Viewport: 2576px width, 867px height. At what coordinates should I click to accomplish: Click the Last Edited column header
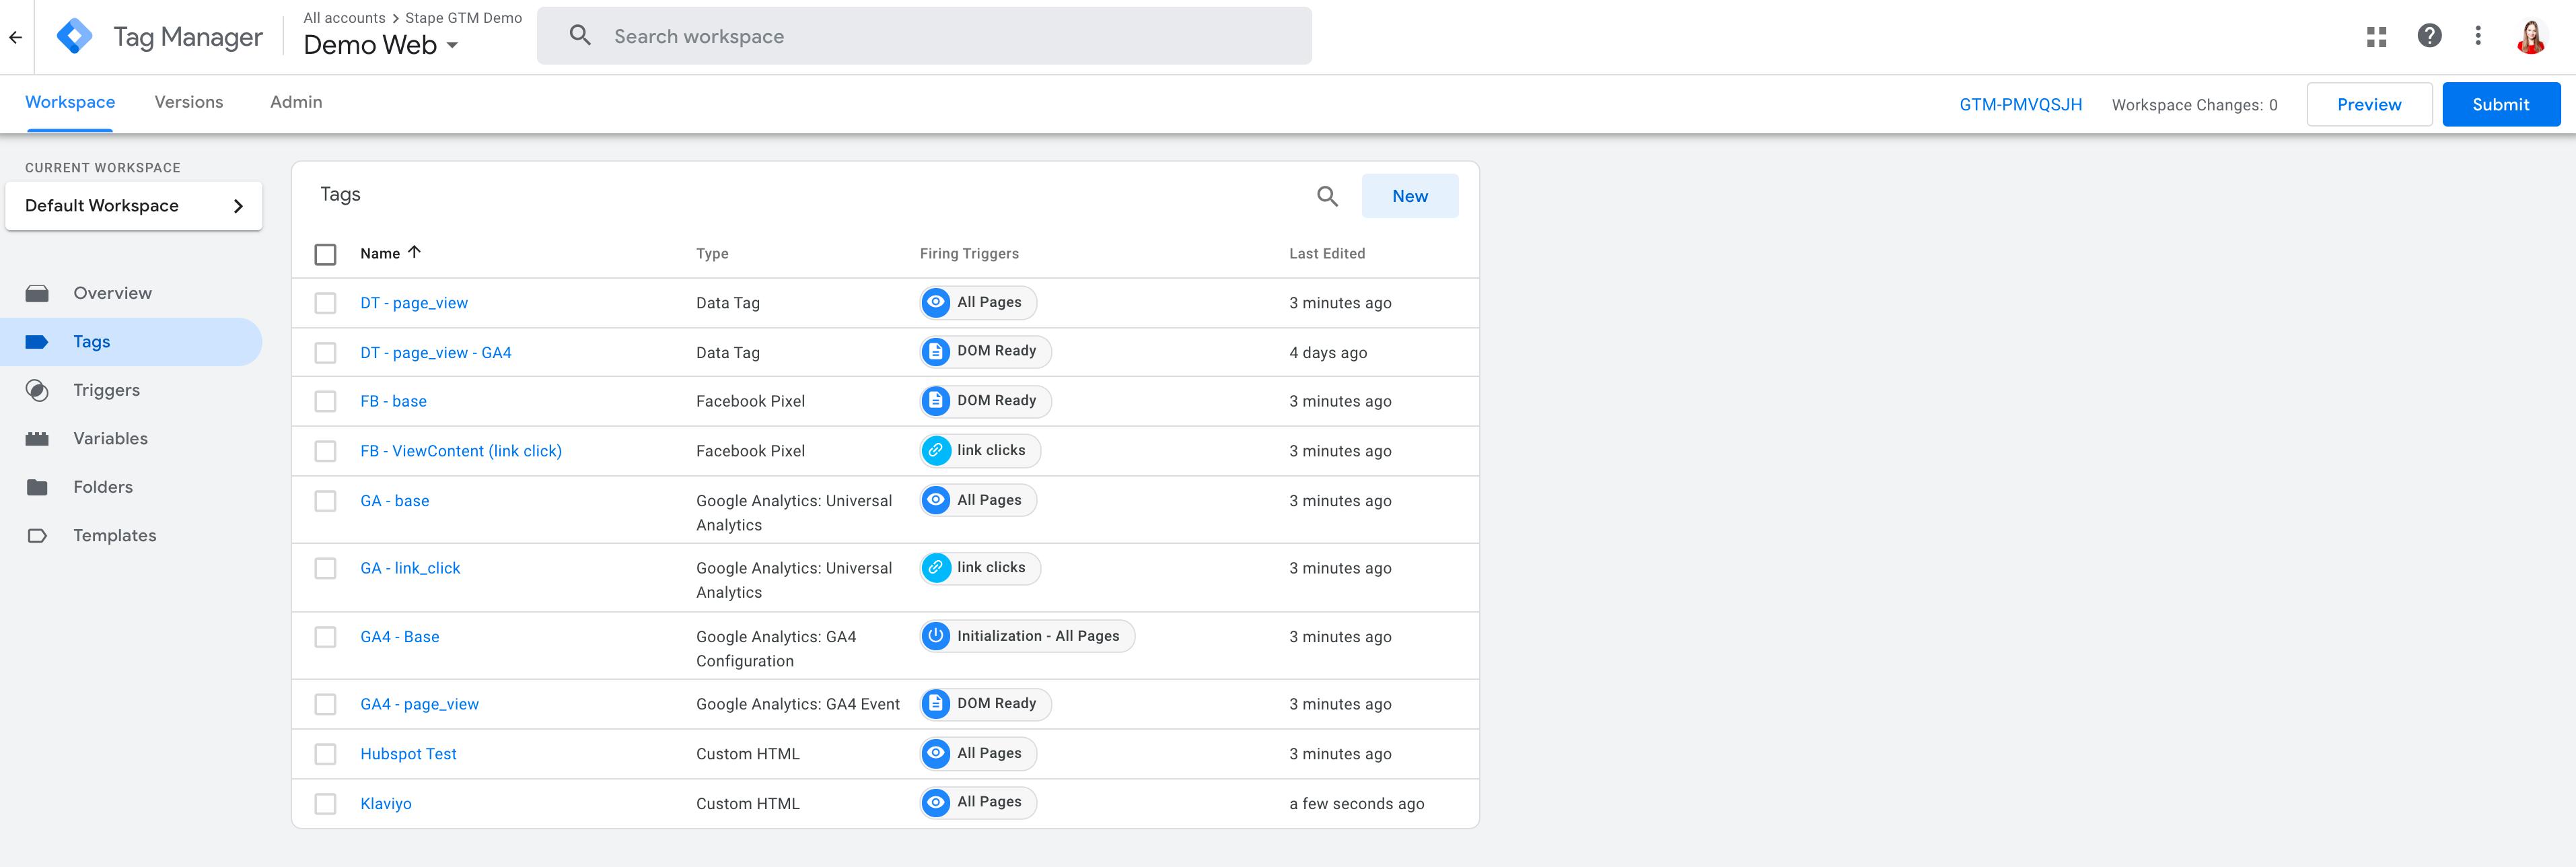click(x=1327, y=254)
